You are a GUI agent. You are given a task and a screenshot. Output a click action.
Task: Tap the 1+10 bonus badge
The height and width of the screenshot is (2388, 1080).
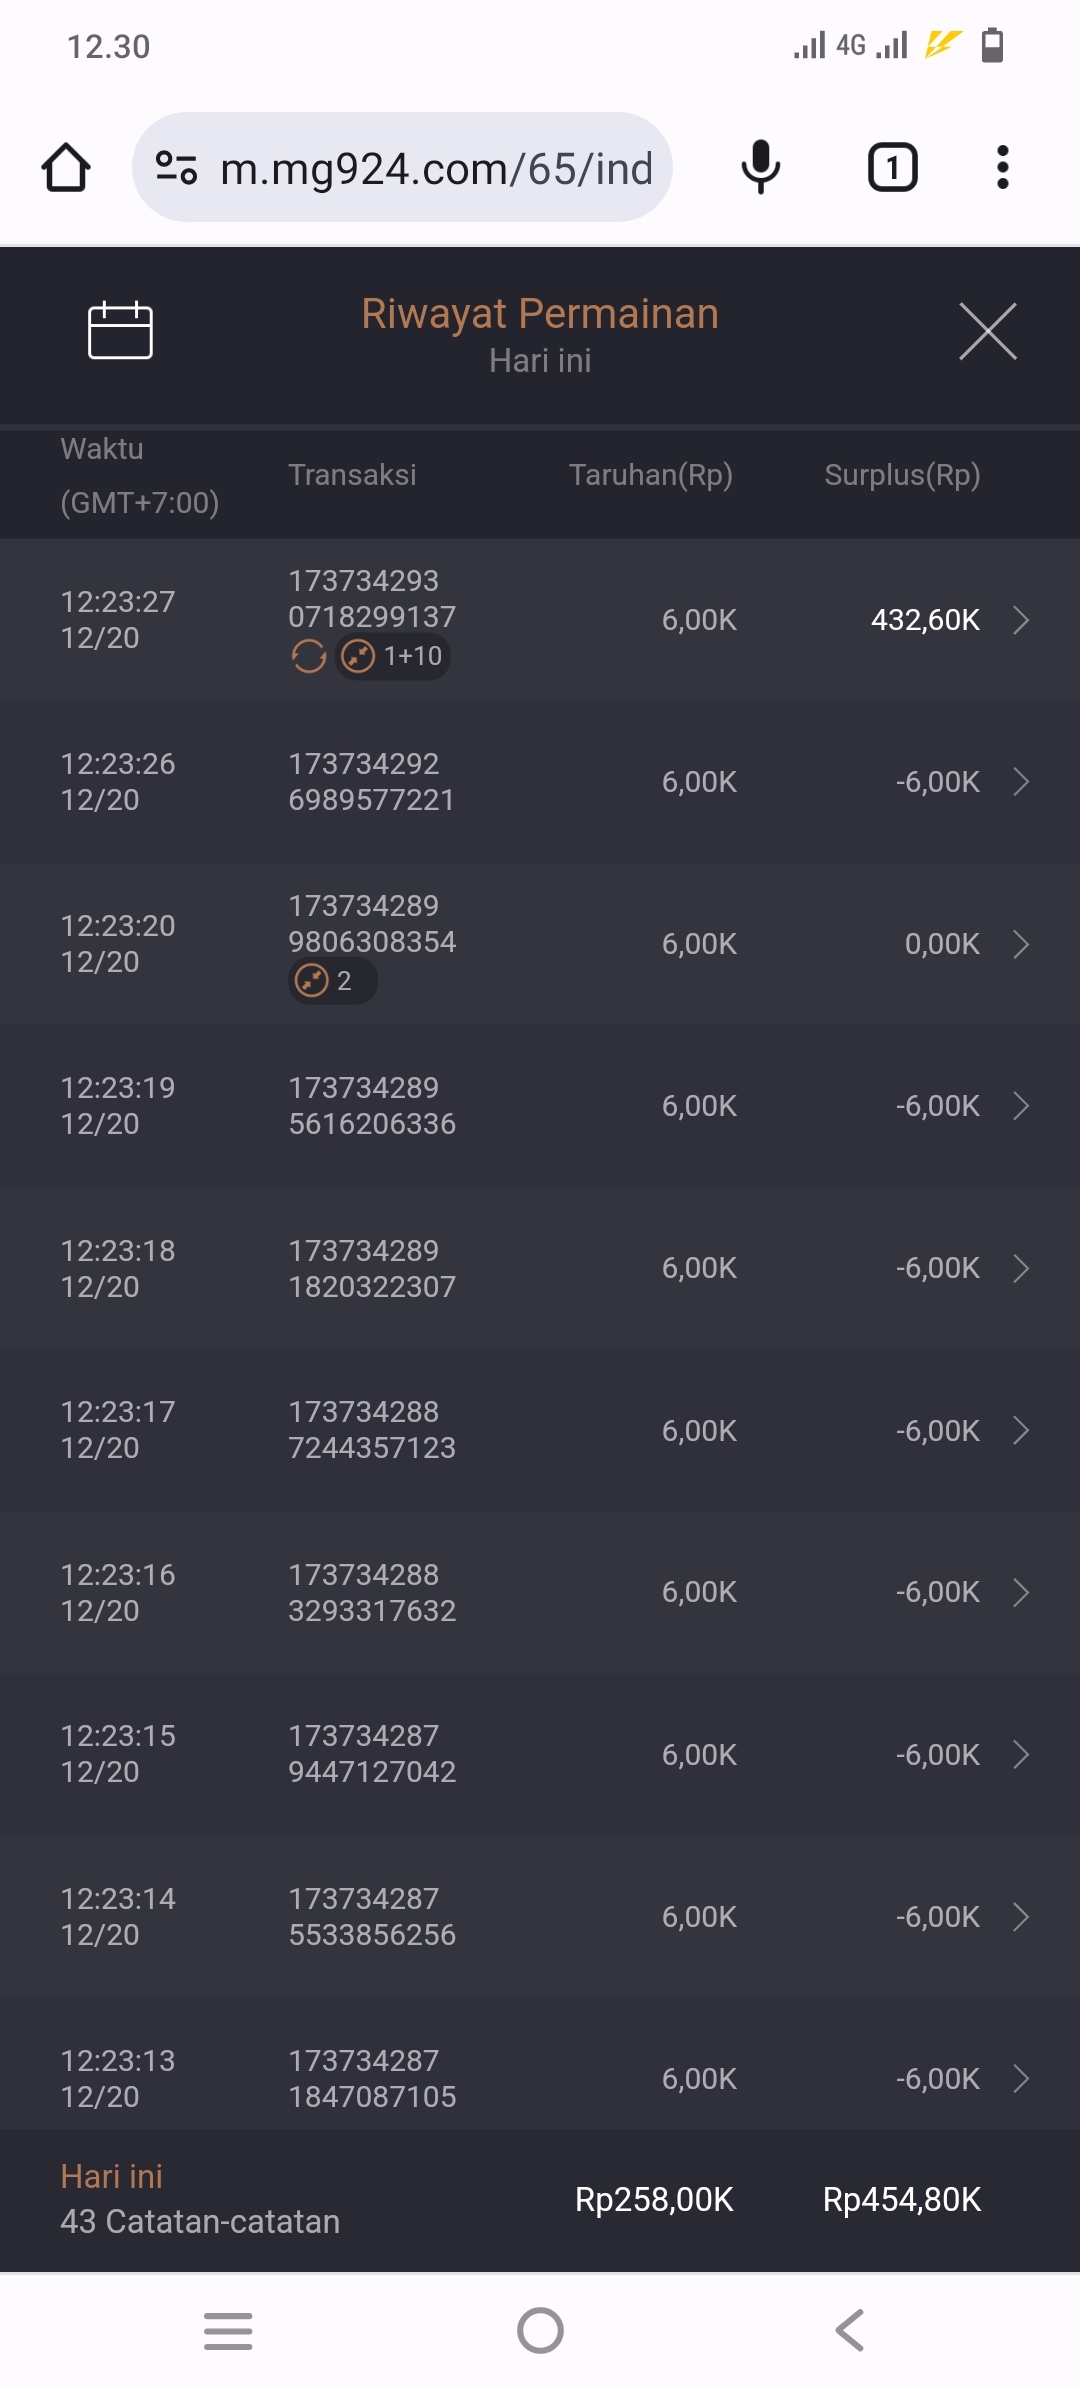point(393,657)
